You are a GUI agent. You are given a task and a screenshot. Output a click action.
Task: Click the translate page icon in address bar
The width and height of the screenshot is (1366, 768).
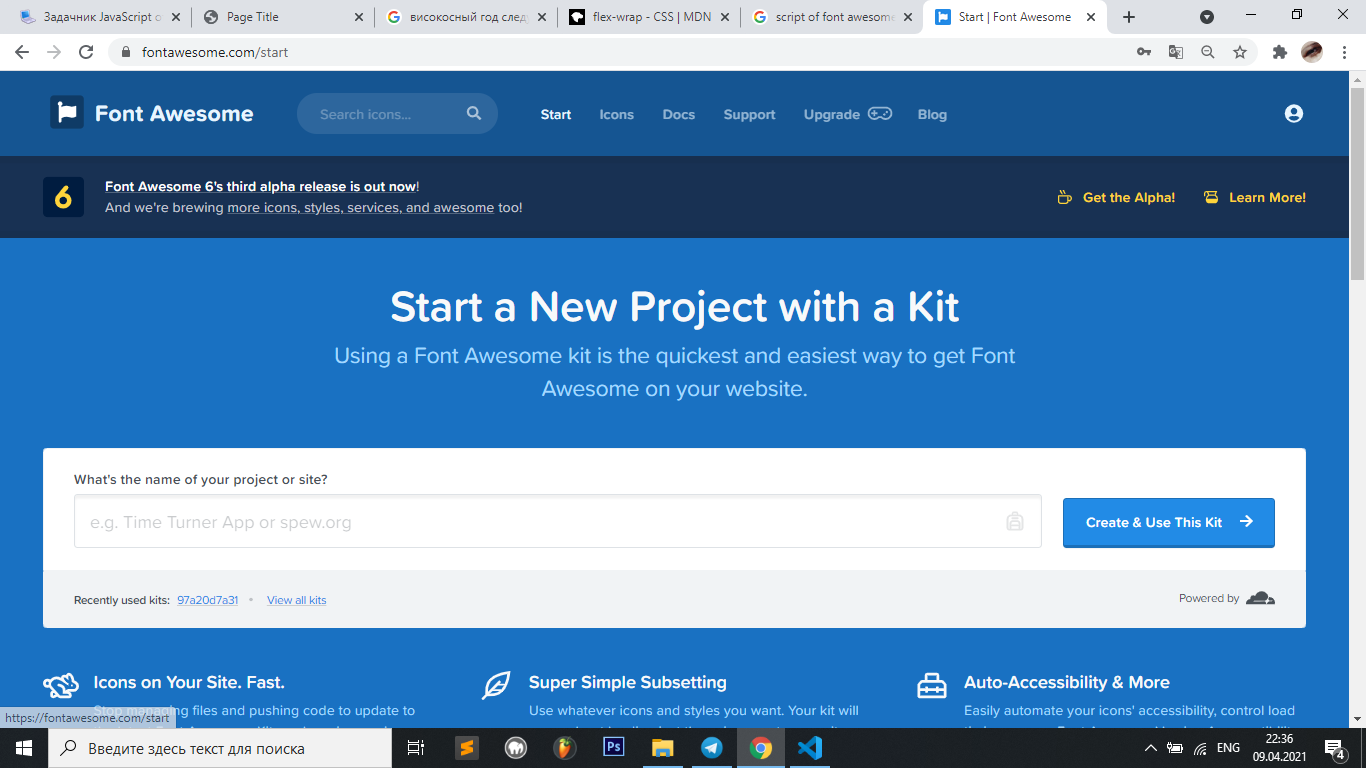1176,52
